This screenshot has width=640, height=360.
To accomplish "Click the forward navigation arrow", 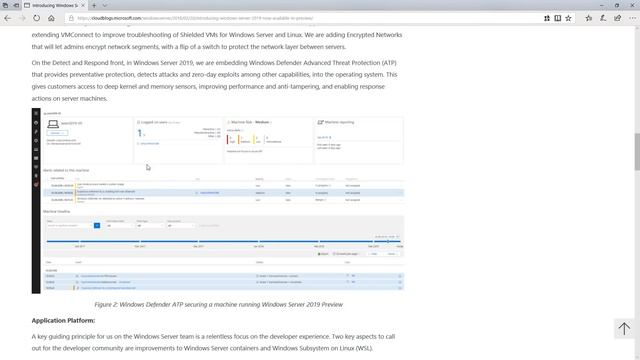I will (22, 18).
